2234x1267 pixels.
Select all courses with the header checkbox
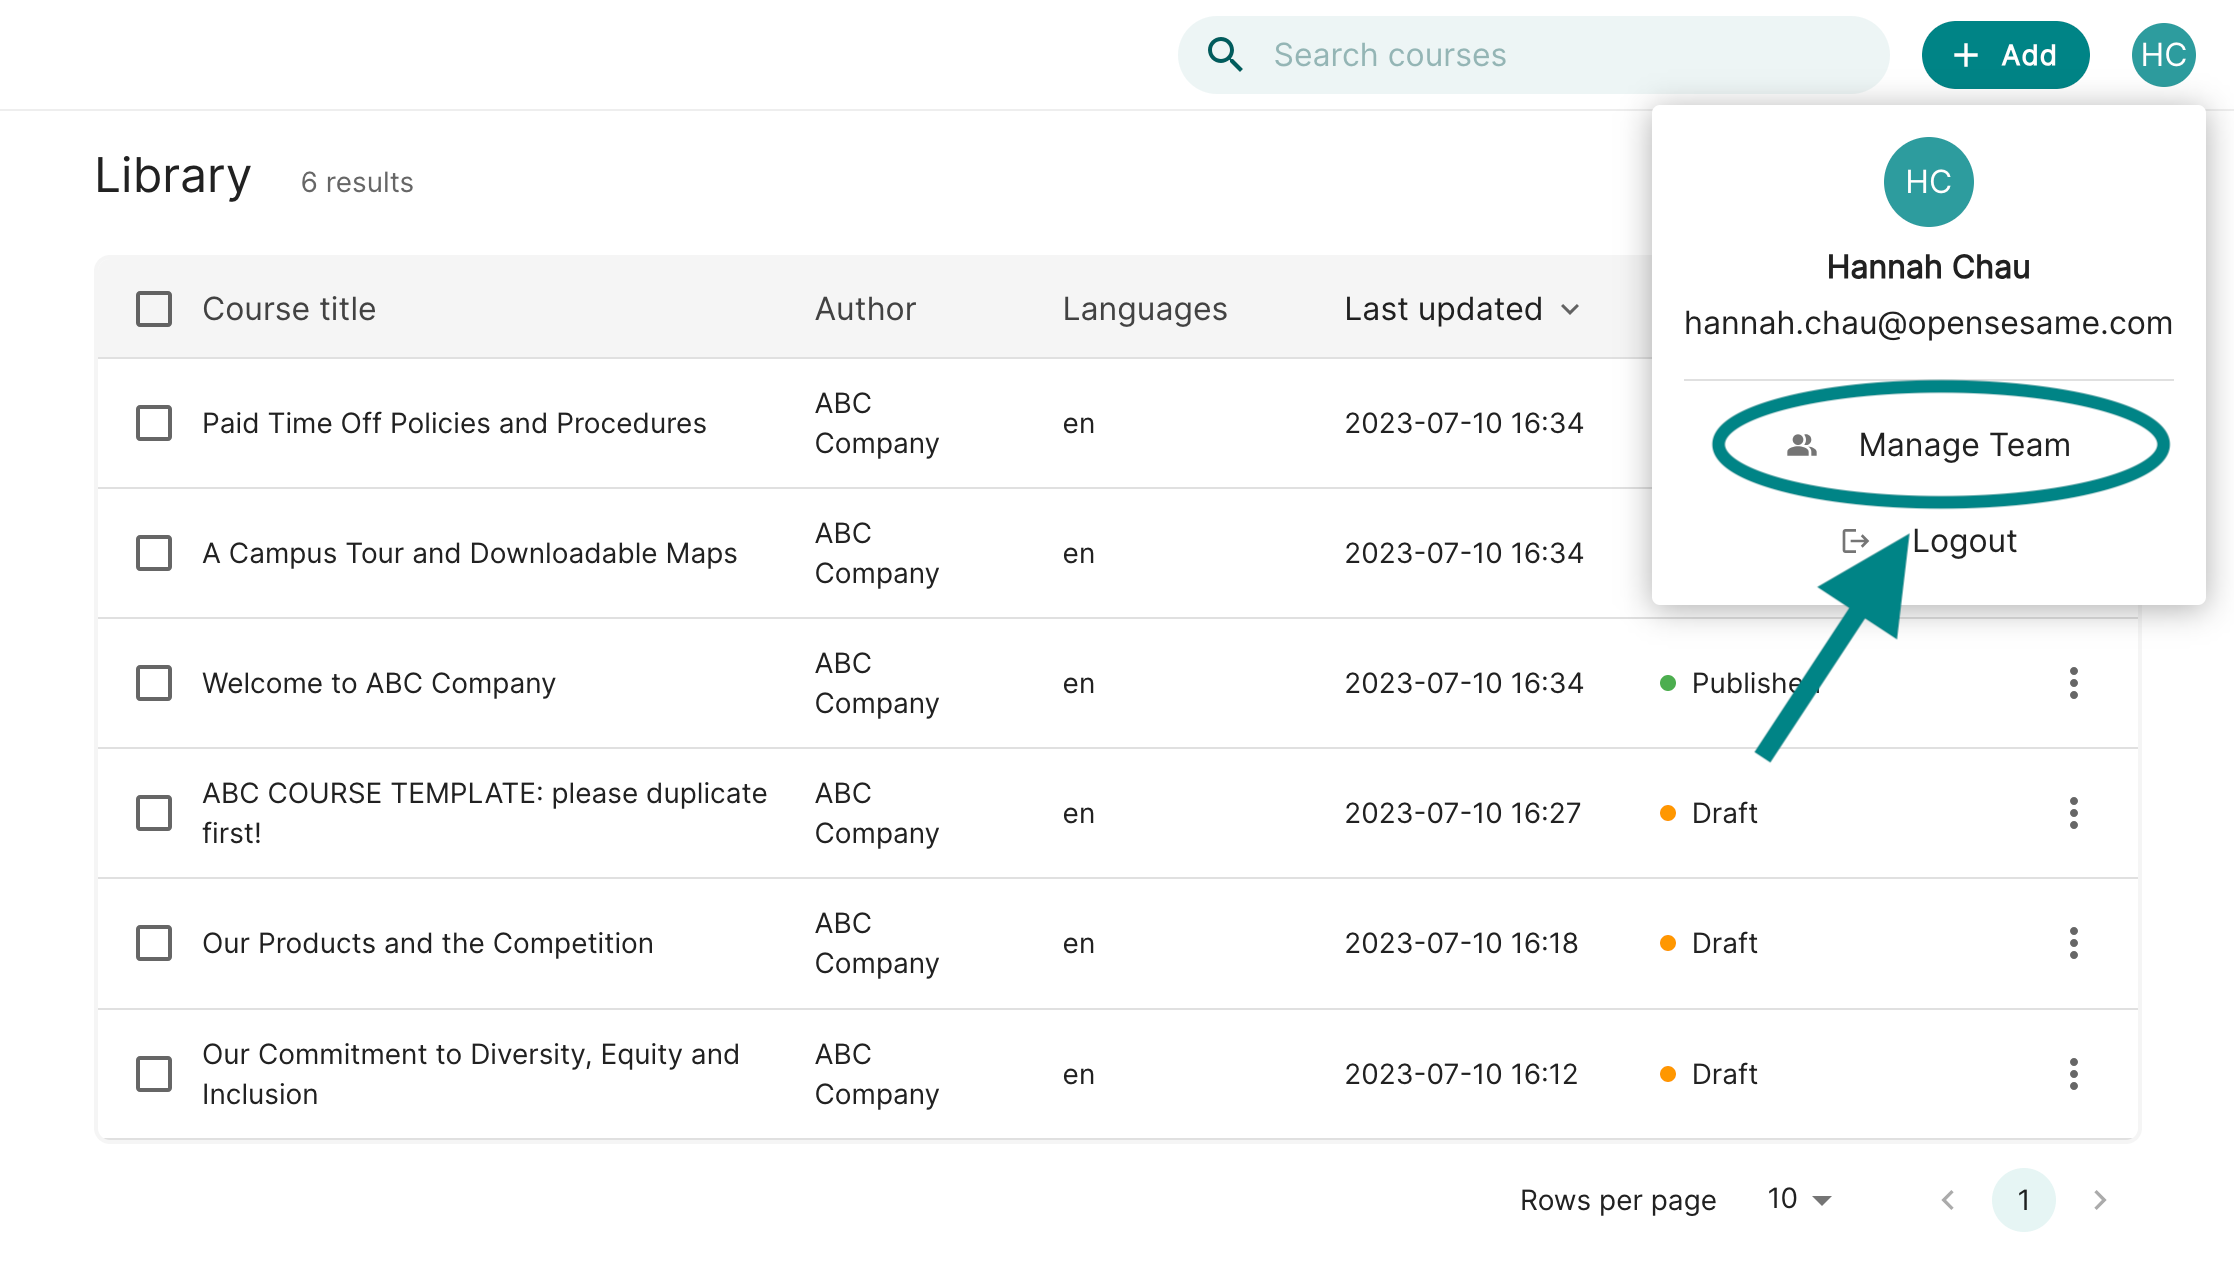[x=154, y=309]
